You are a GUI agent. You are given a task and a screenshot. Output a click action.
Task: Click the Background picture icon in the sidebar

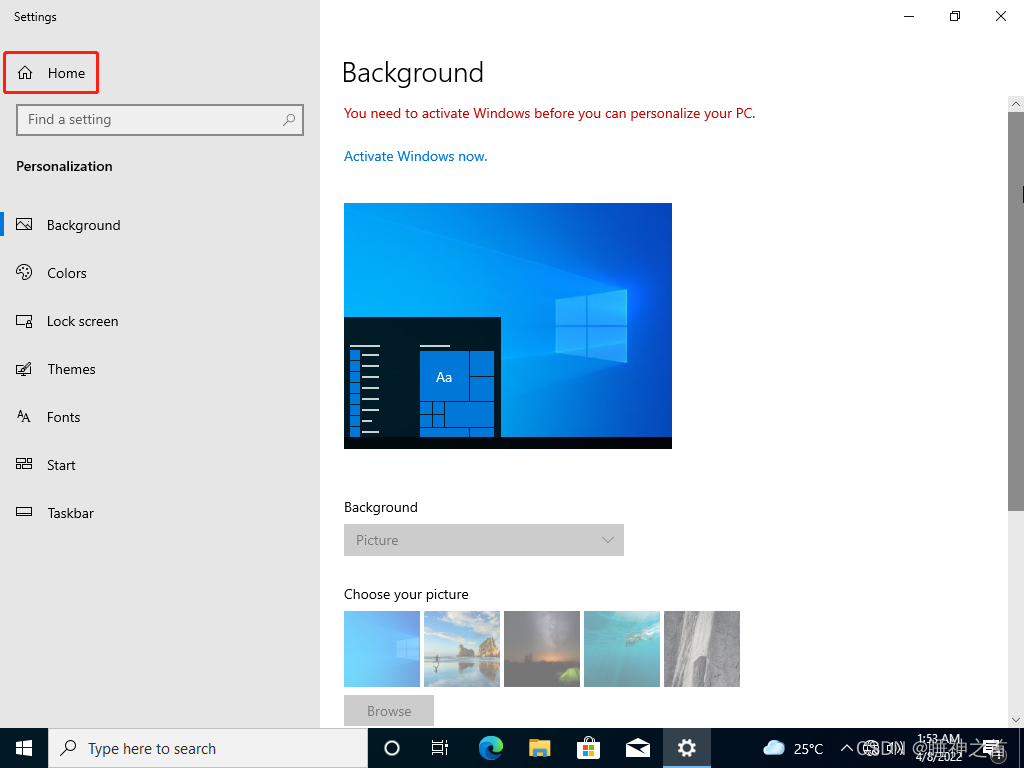click(x=24, y=225)
